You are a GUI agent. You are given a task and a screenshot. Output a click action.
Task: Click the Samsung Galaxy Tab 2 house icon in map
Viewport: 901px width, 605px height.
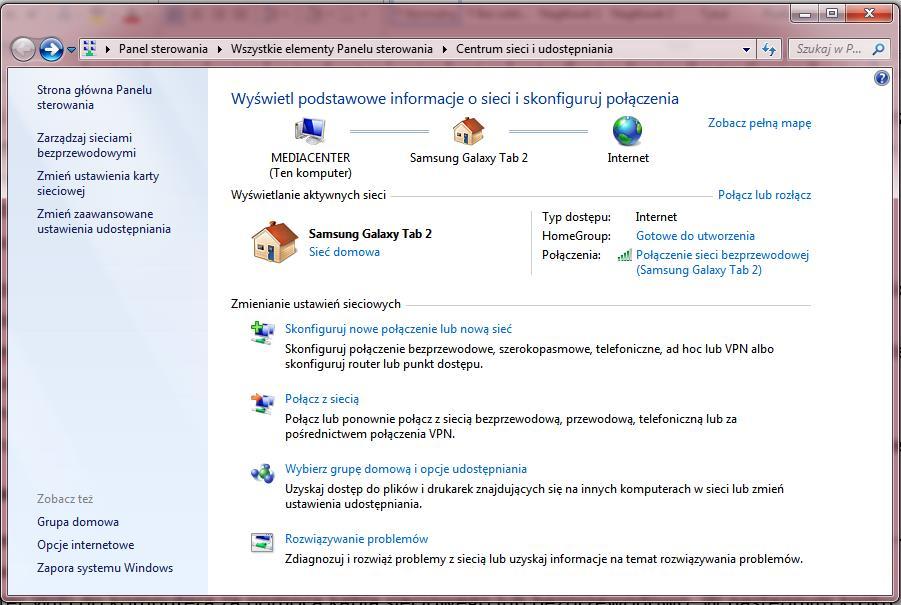point(468,130)
